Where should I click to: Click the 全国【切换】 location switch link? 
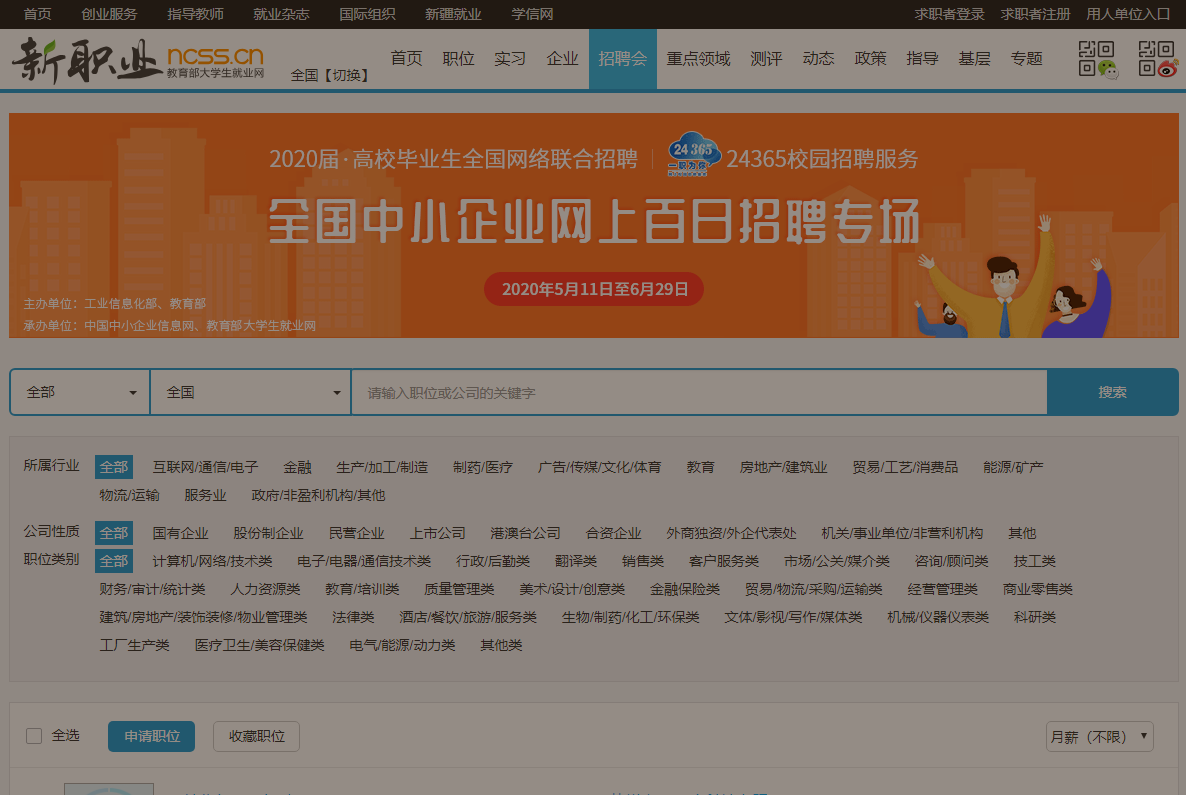(330, 75)
